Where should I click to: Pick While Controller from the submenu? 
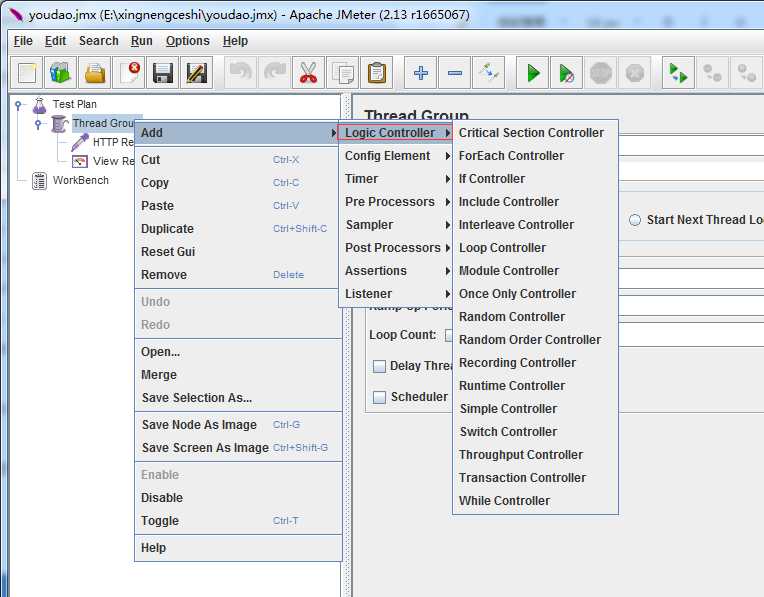point(535,501)
